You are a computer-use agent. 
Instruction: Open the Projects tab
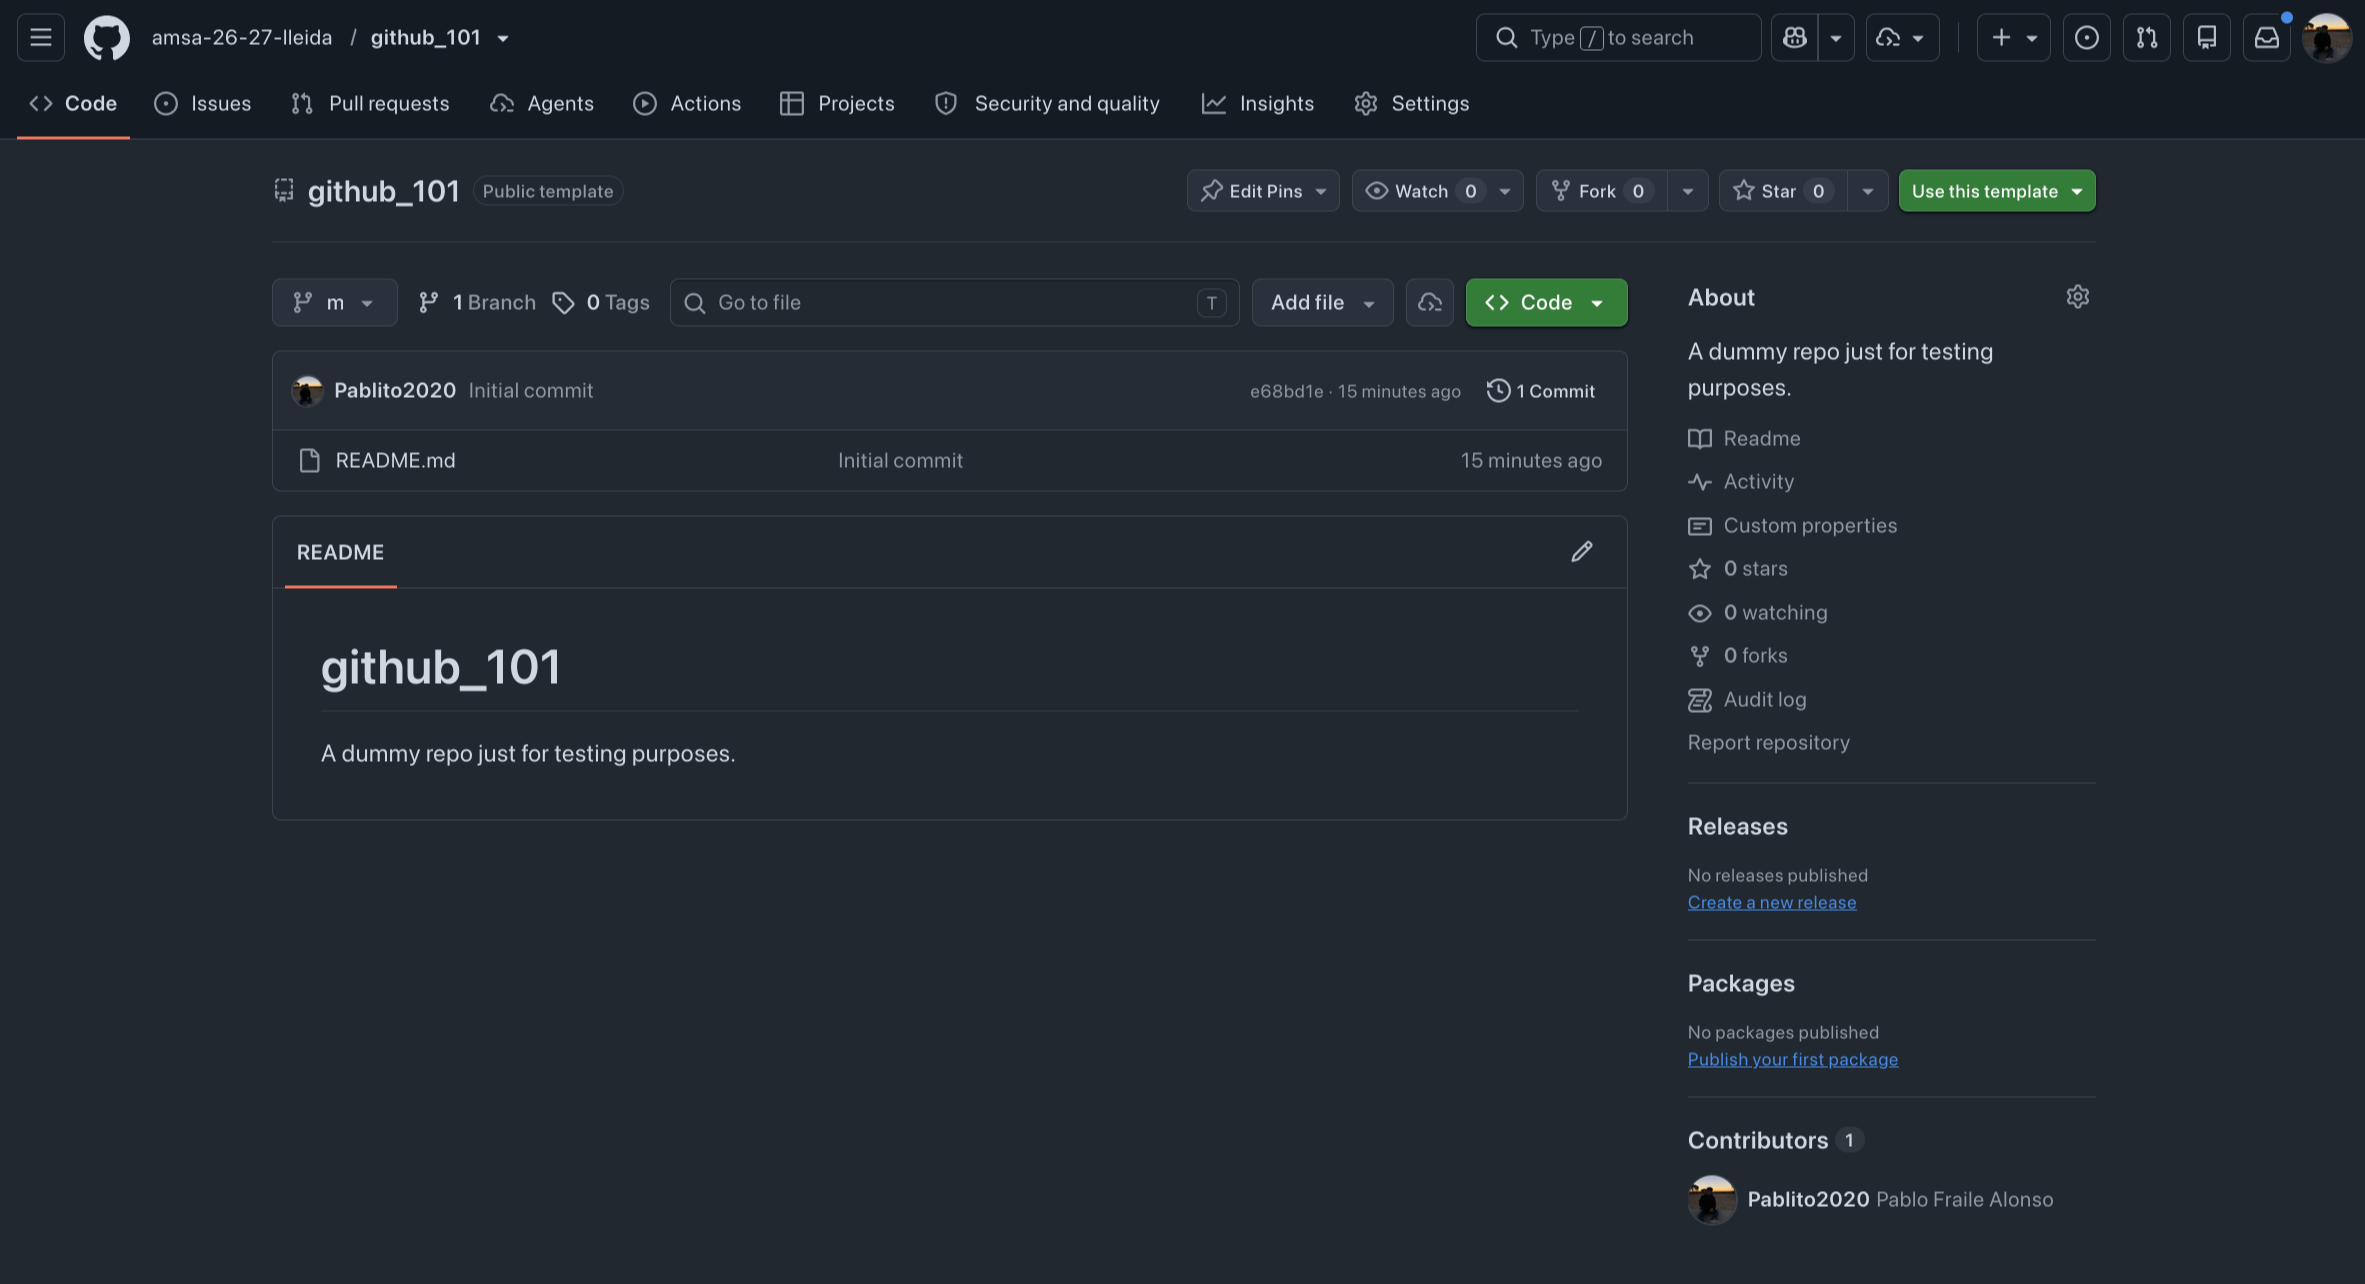point(837,104)
